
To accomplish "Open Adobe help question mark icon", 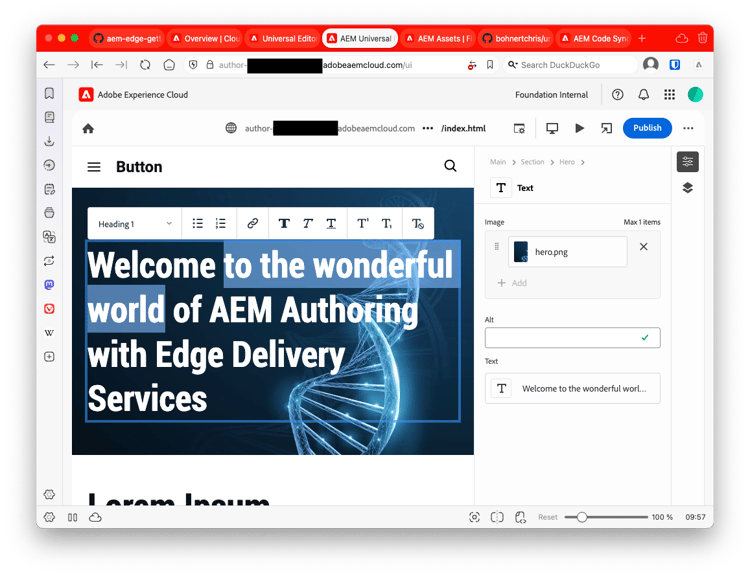I will [618, 95].
